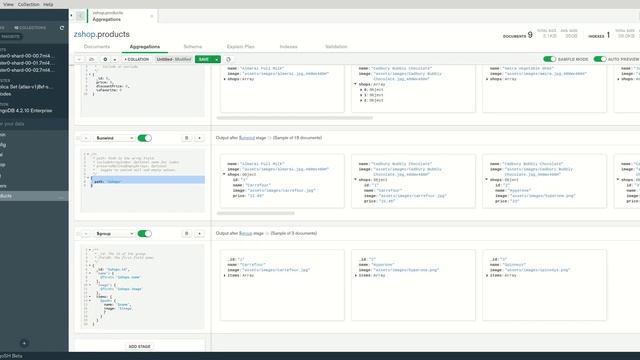The image size is (640, 360).
Task: Collapse the pipeline toolbar arrow at far left
Action: click(x=79, y=59)
